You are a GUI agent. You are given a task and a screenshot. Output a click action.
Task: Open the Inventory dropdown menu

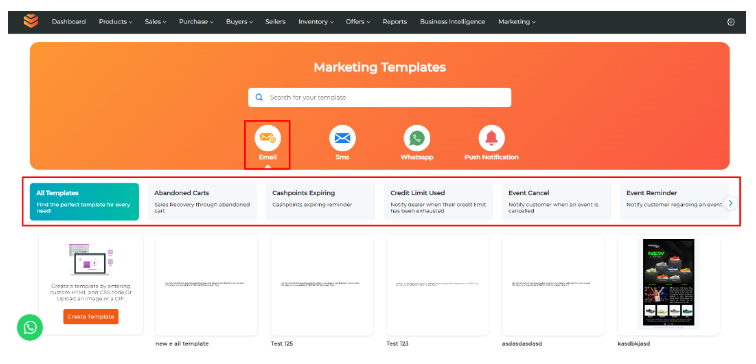pyautogui.click(x=316, y=22)
